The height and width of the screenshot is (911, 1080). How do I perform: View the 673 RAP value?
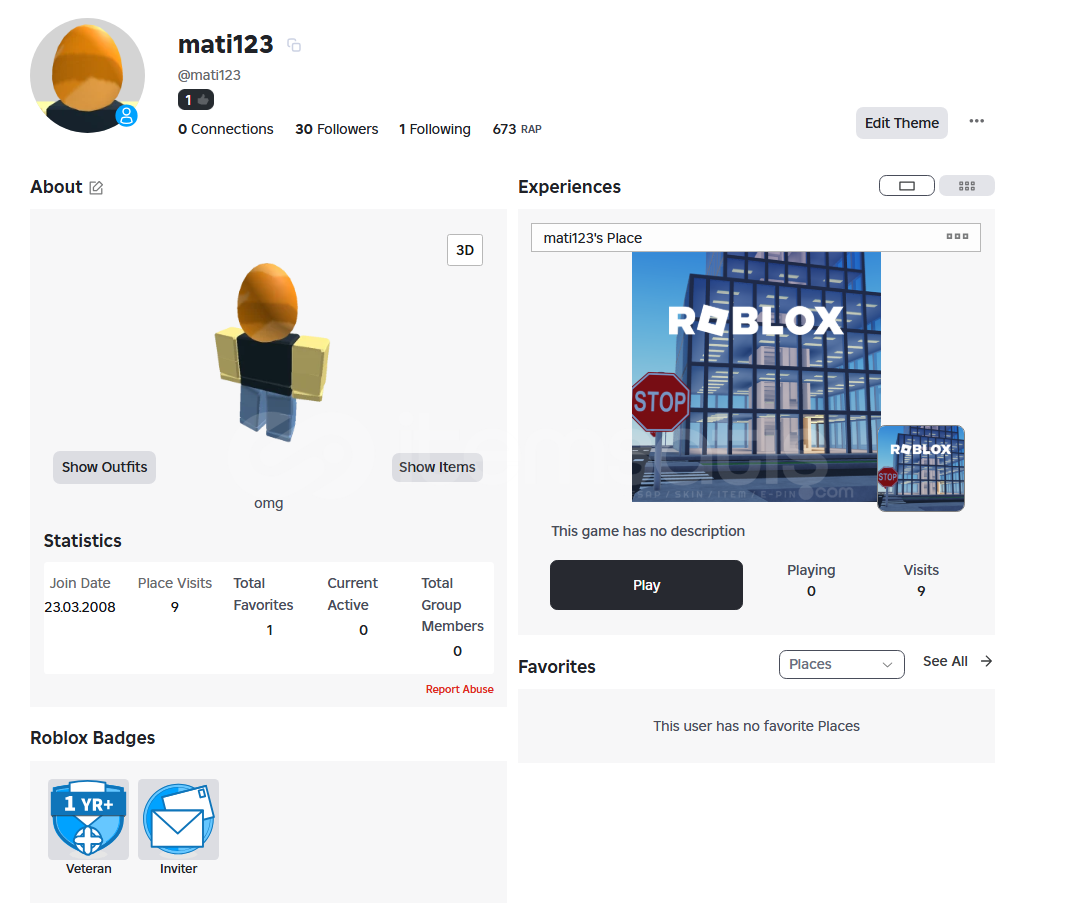[517, 129]
